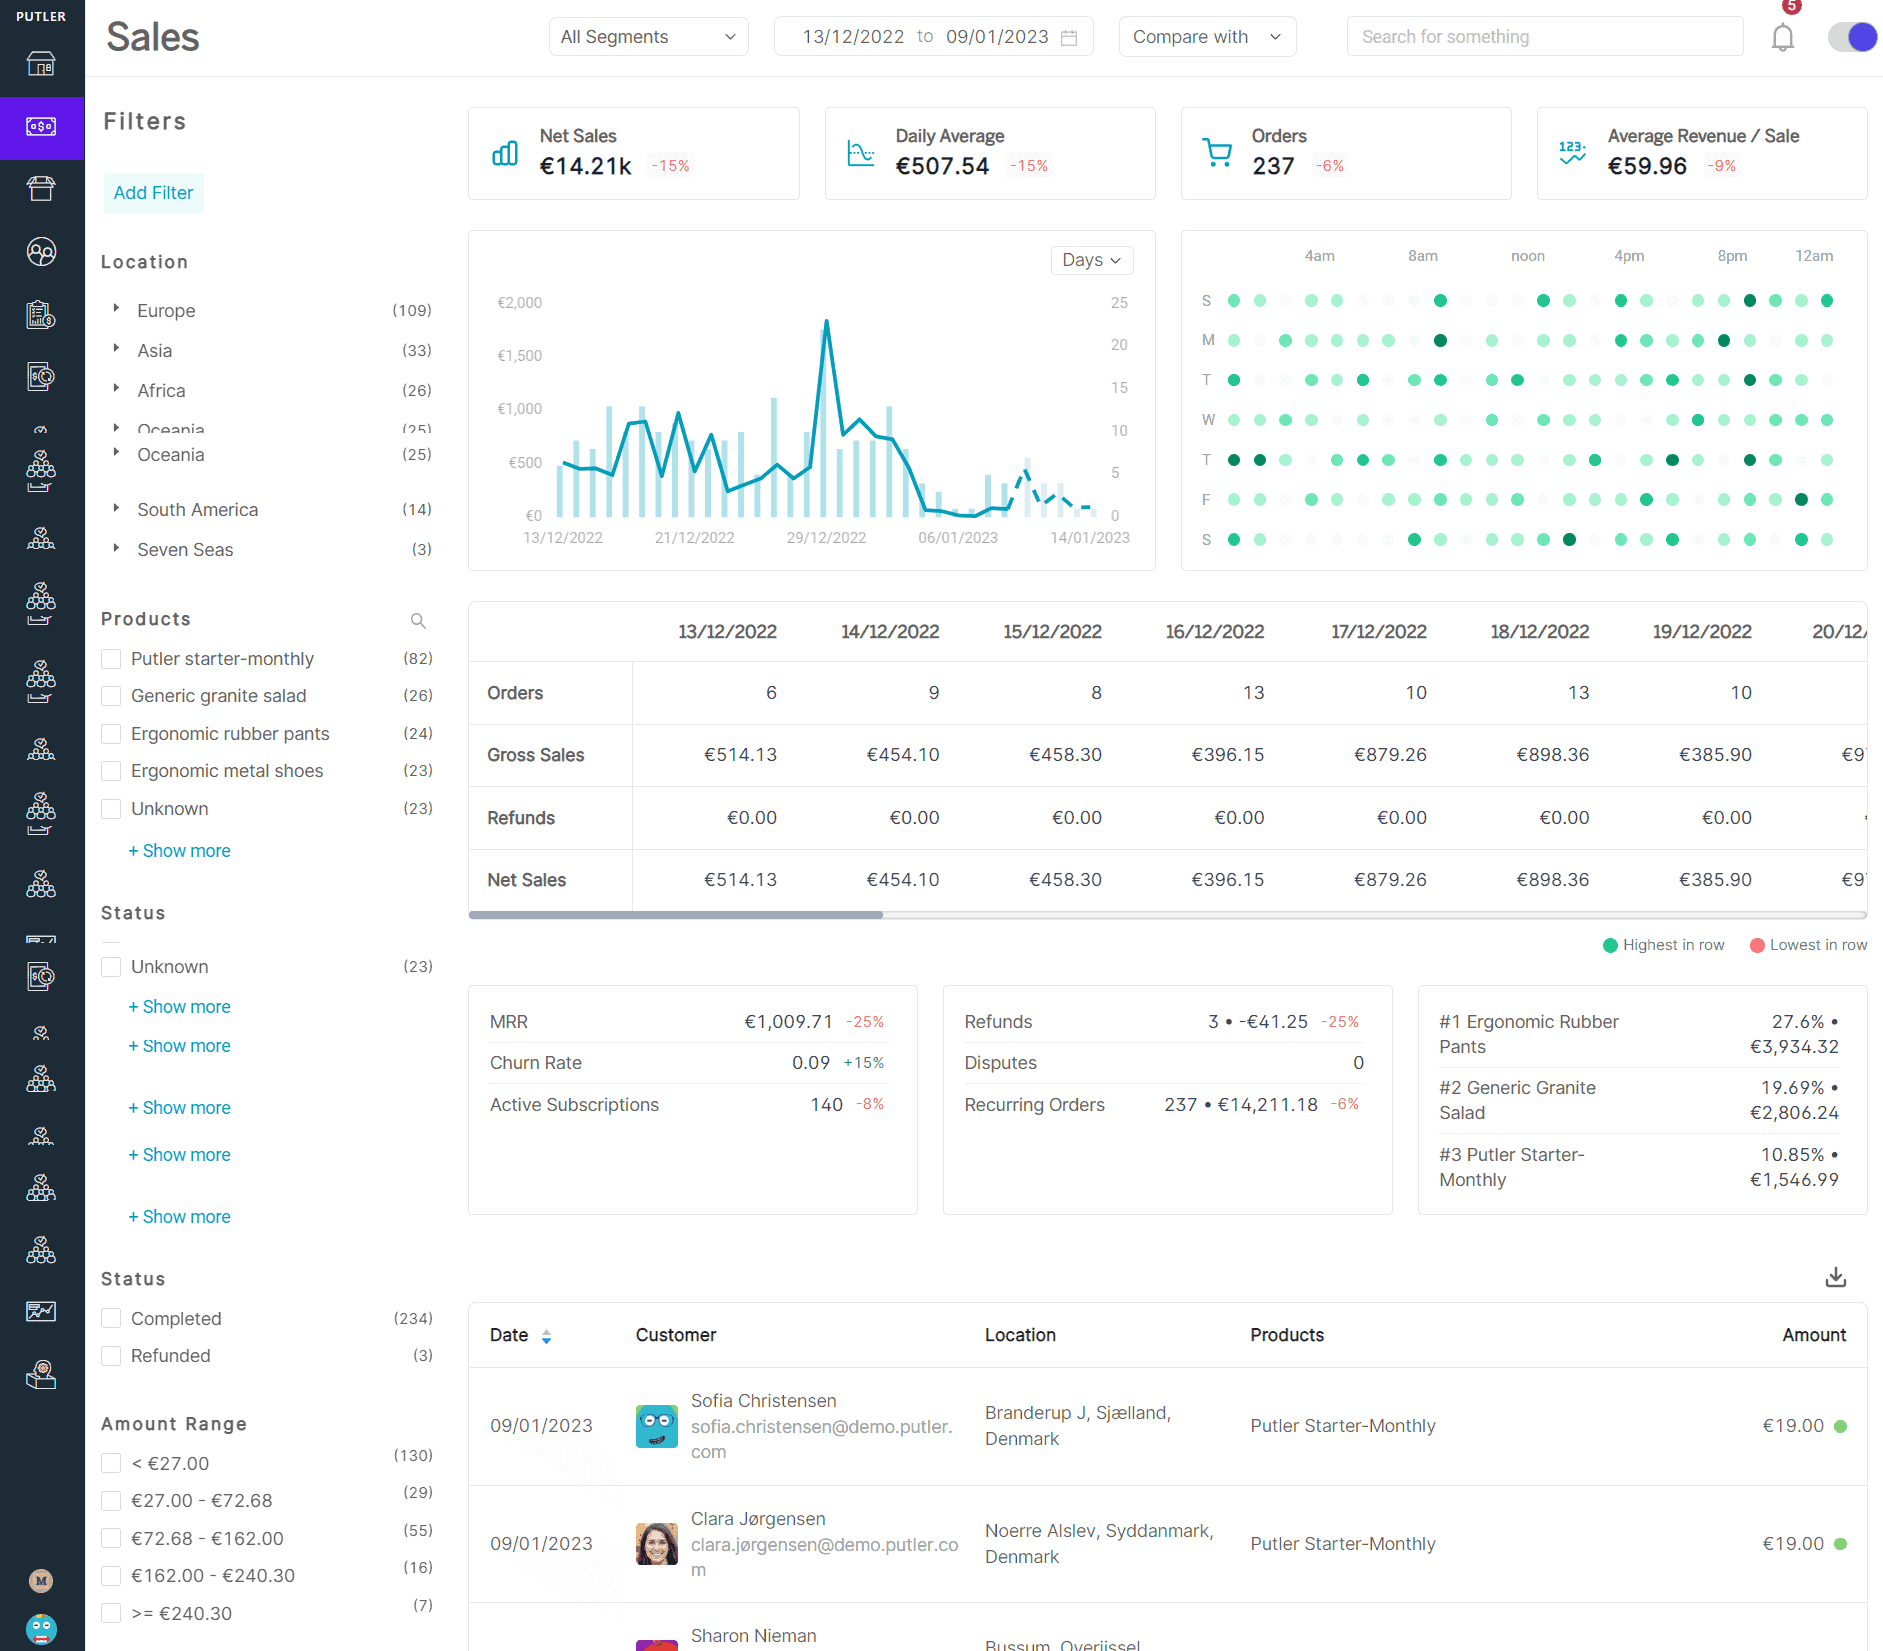Viewport: 1883px width, 1651px height.
Task: Open the All Segments dropdown
Action: [x=648, y=36]
